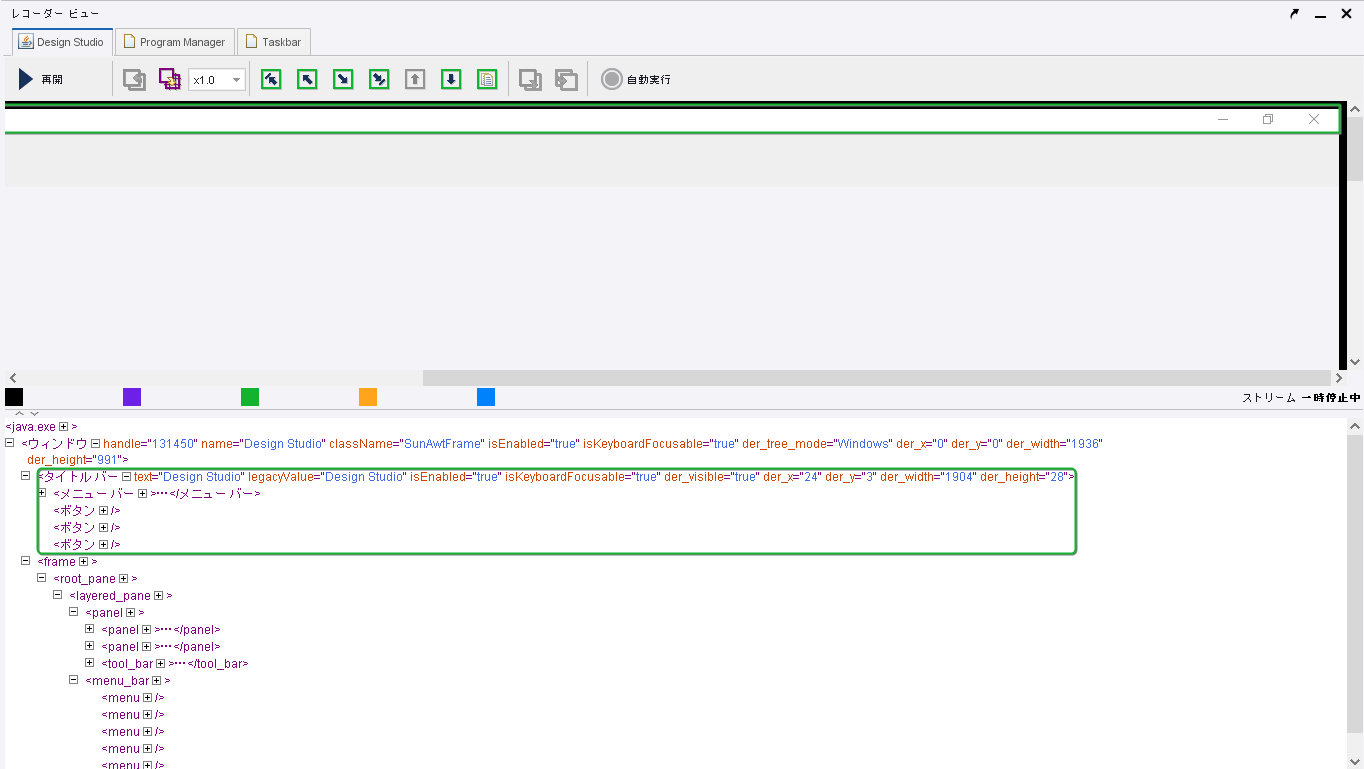Image resolution: width=1364 pixels, height=769 pixels.
Task: Collapse the frame tree node
Action: point(26,561)
